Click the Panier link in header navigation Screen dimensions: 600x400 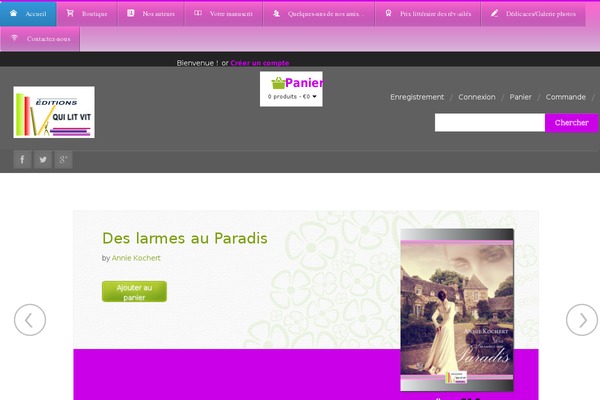coord(520,97)
